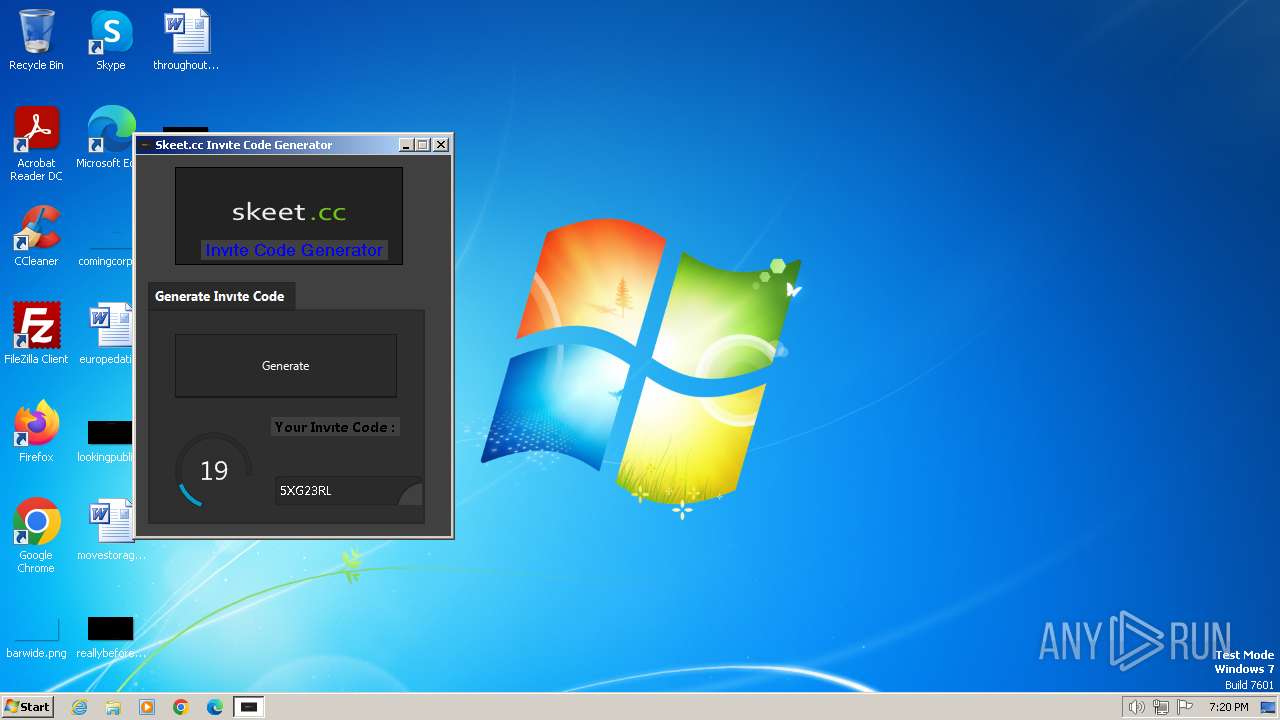Image resolution: width=1280 pixels, height=720 pixels.
Task: Select the Microsoft Edge desktop shortcut
Action: click(108, 138)
